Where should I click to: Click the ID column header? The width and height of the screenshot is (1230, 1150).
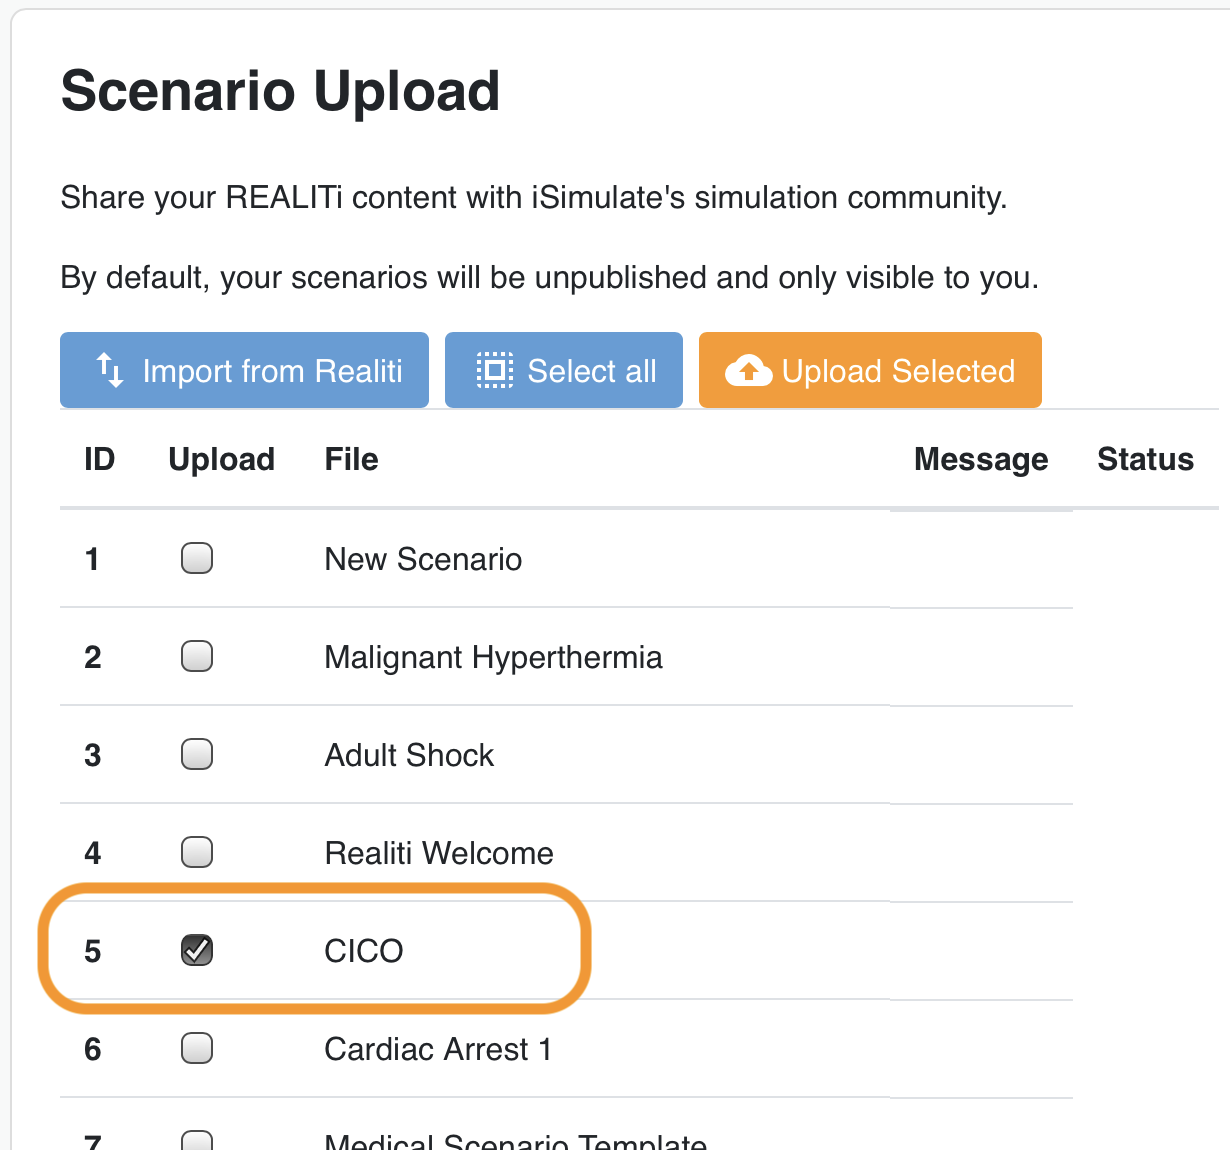pyautogui.click(x=99, y=459)
